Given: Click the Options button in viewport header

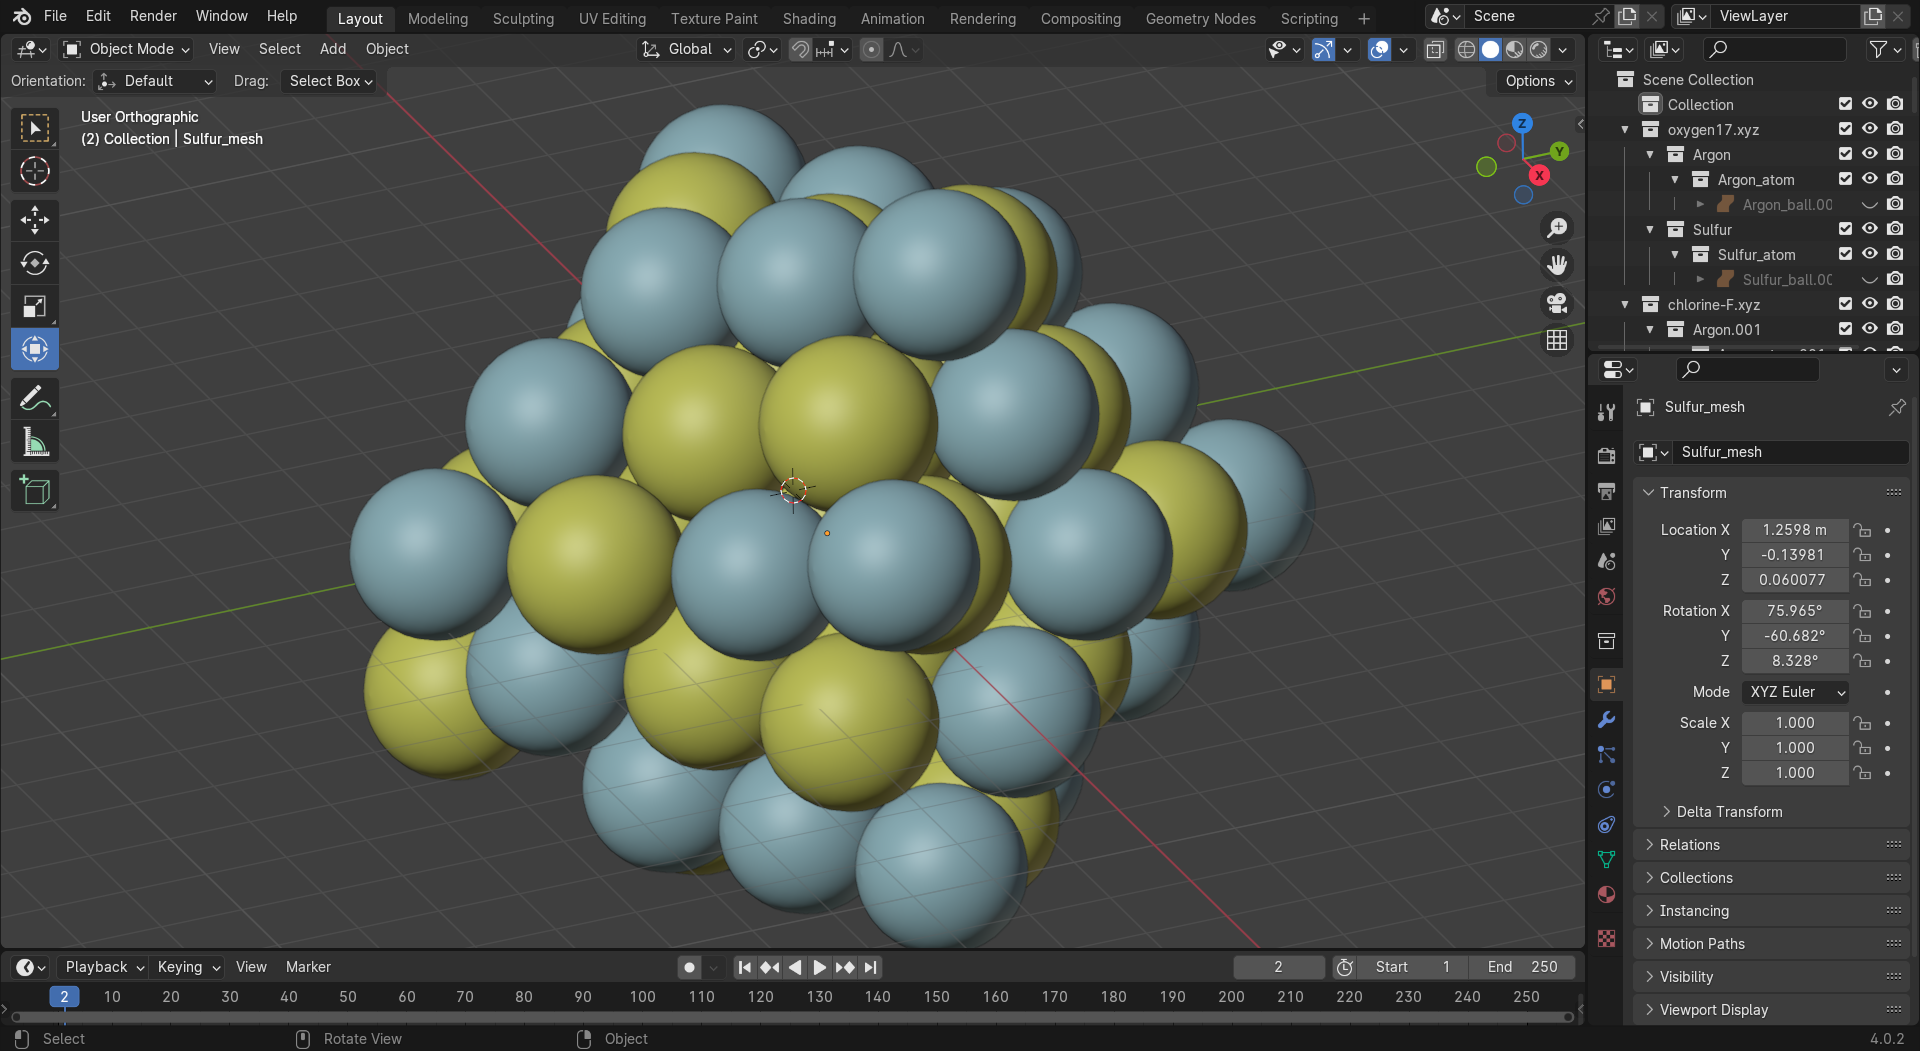Looking at the screenshot, I should tap(1538, 81).
